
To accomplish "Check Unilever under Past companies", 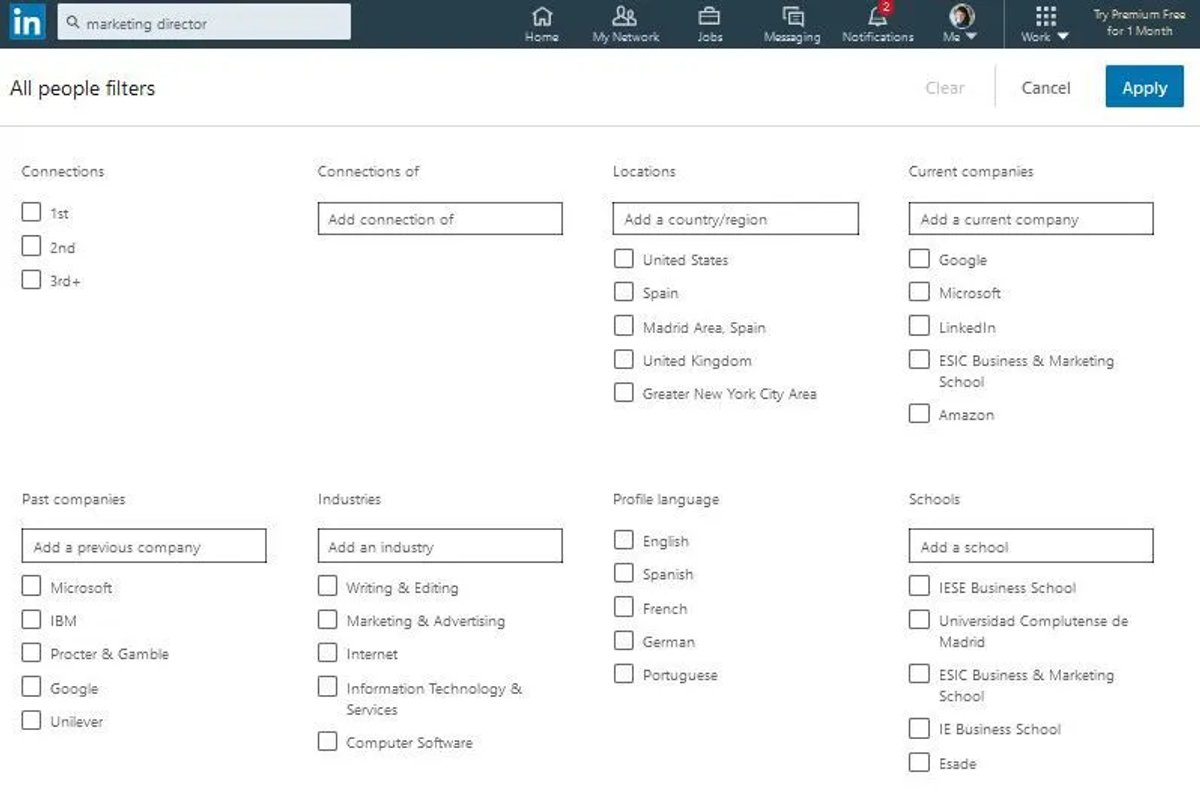I will click(x=31, y=720).
